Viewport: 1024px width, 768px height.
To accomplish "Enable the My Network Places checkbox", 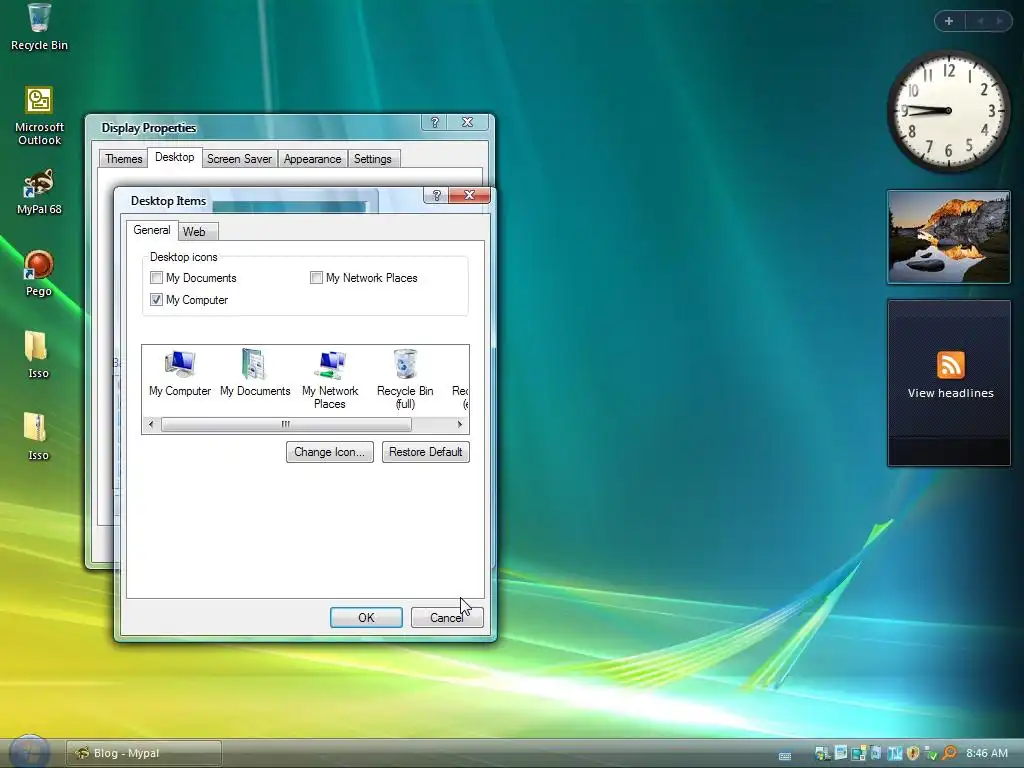I will [316, 278].
